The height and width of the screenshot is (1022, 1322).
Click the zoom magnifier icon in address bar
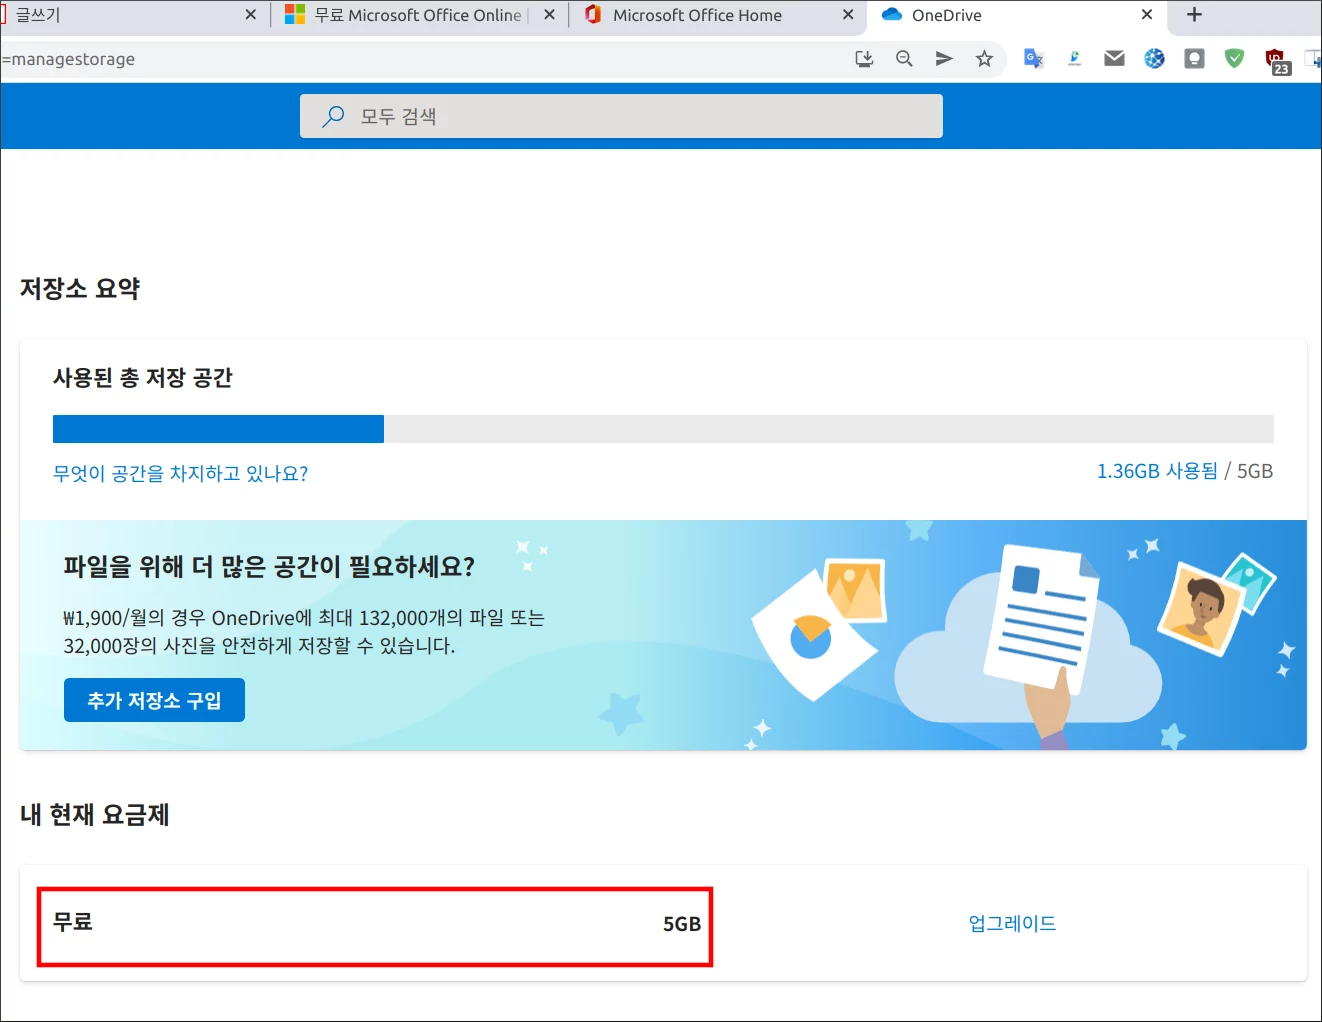[904, 59]
